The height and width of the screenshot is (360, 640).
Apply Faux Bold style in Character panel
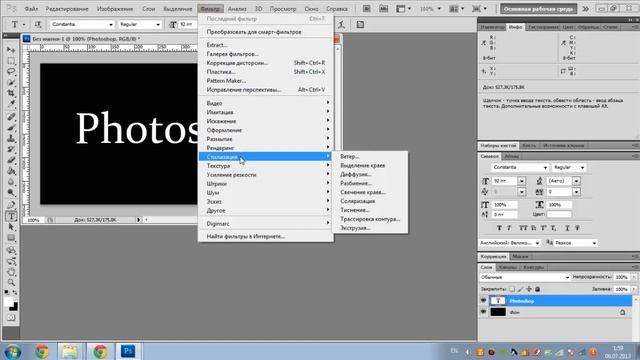pos(499,228)
